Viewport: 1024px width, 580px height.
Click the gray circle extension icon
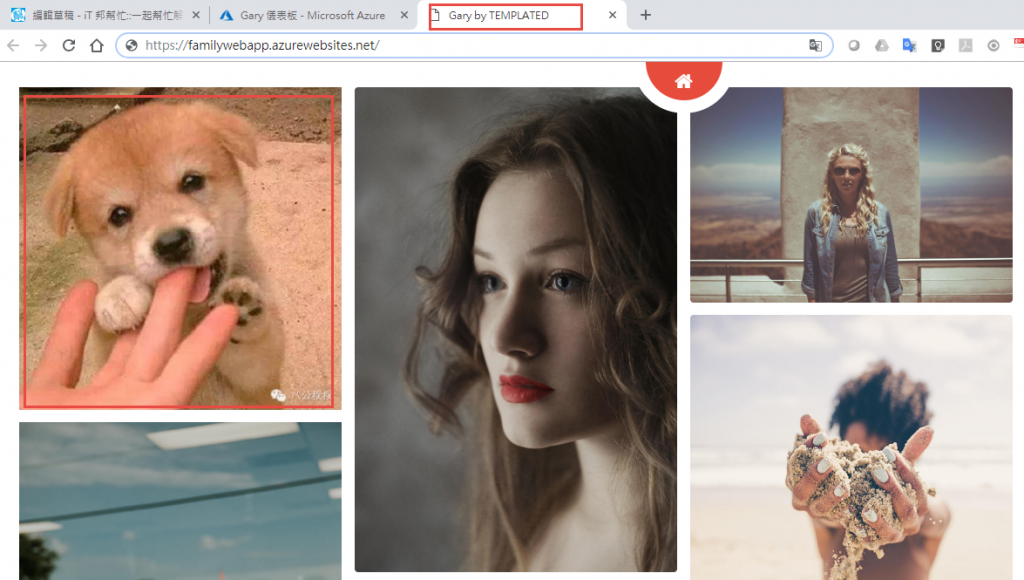(x=854, y=45)
